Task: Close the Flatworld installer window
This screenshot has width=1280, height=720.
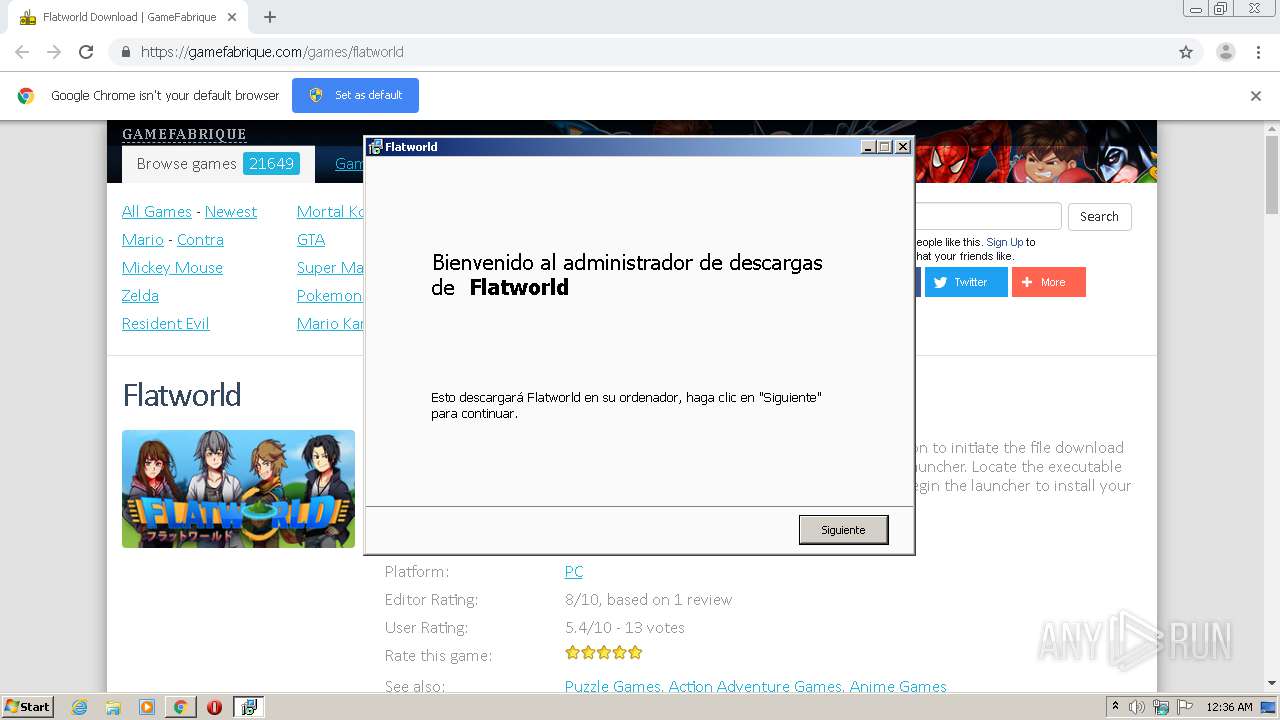Action: click(x=903, y=147)
